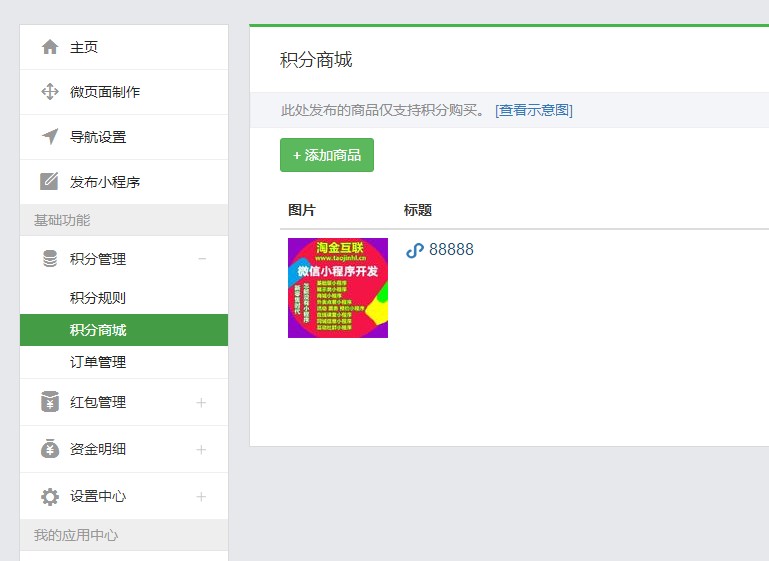Expand 设置中心 with the plus sign
This screenshot has width=769, height=561.
point(201,497)
